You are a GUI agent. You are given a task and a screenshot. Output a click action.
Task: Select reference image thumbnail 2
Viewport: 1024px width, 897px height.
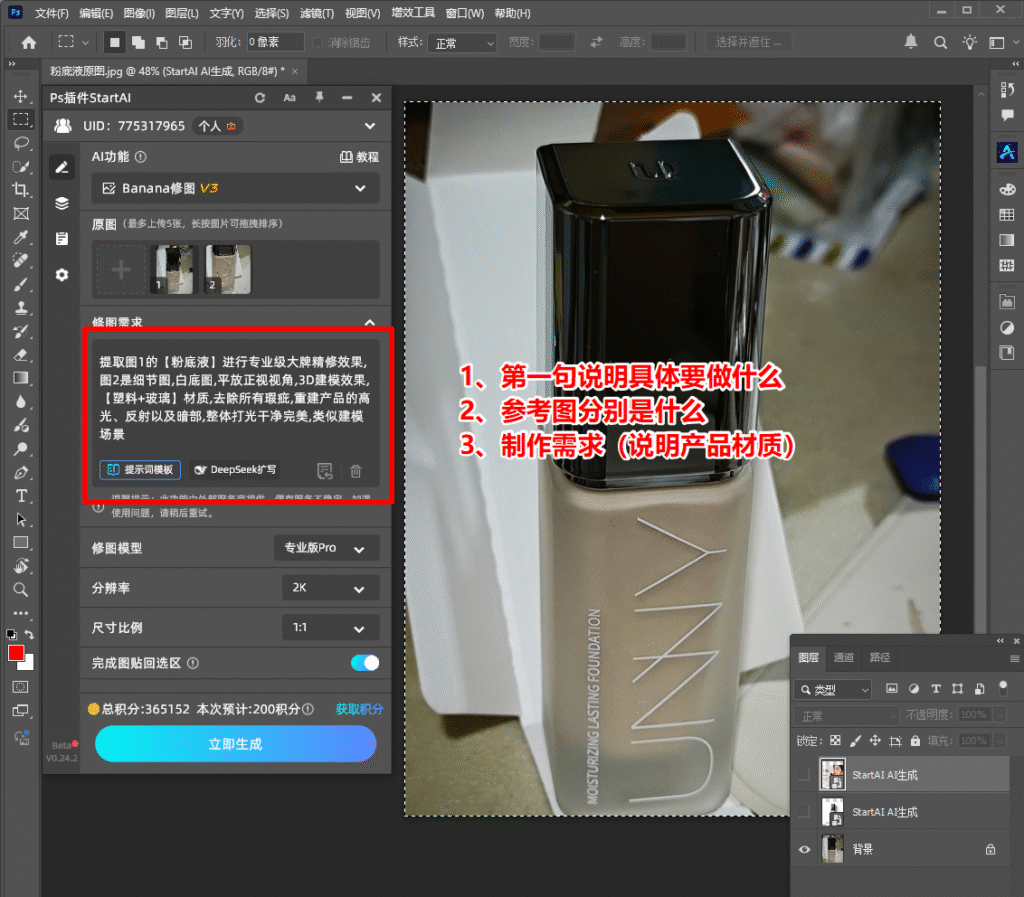(227, 270)
